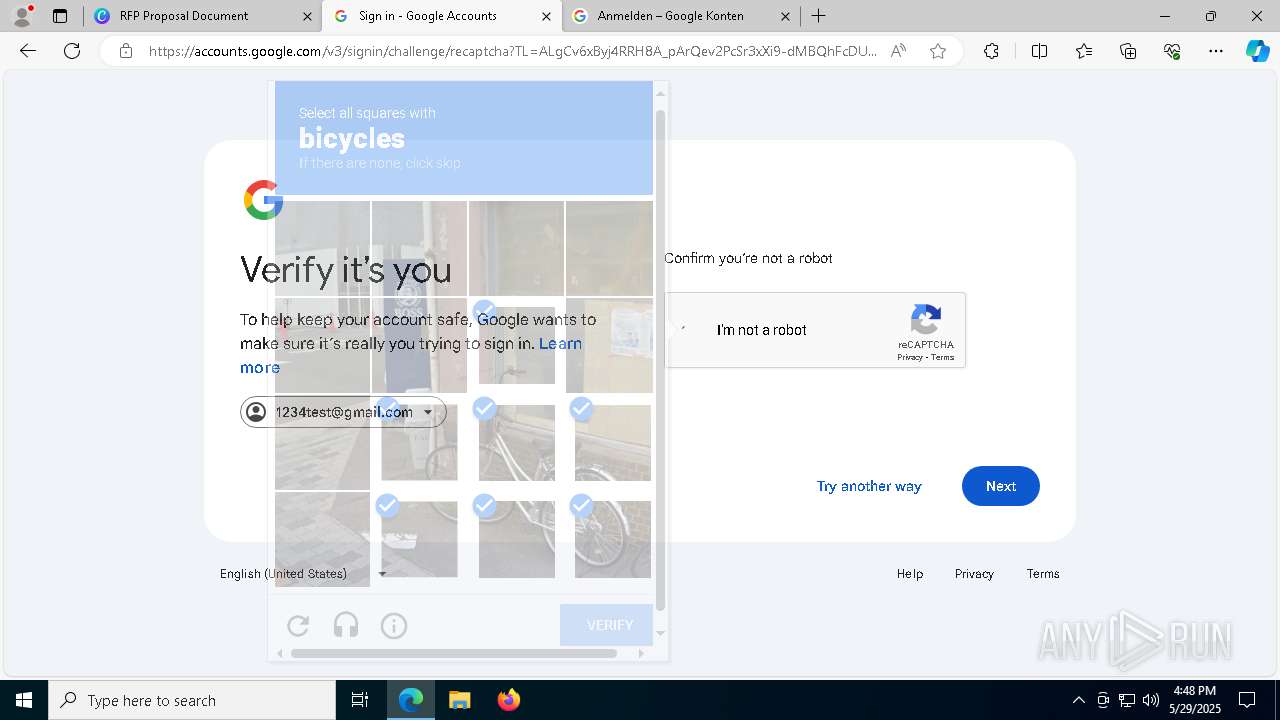The image size is (1280, 720).
Task: Open Edge Settings and more menu
Action: pyautogui.click(x=1216, y=51)
